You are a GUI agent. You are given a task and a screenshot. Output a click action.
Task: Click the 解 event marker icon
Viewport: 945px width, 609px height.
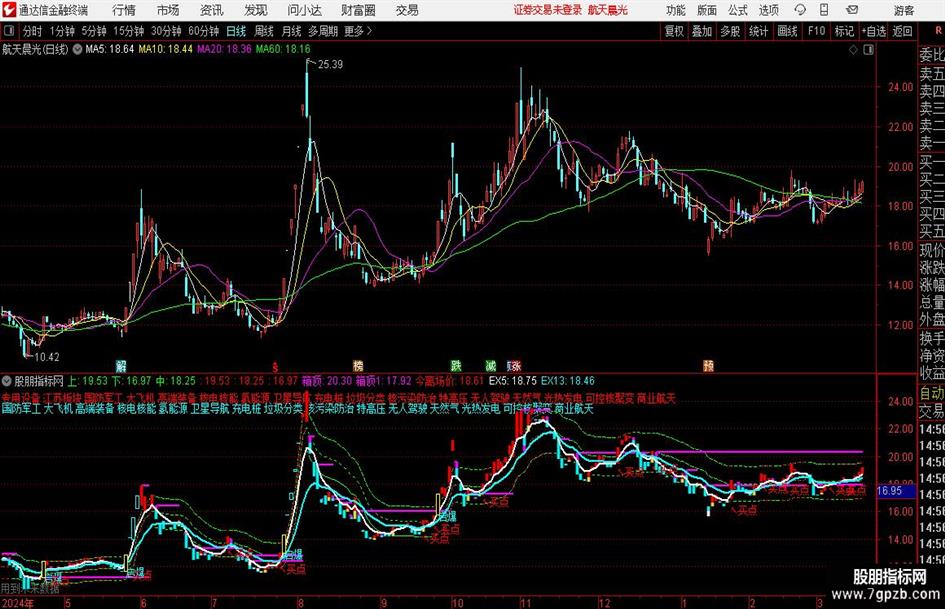tap(121, 365)
